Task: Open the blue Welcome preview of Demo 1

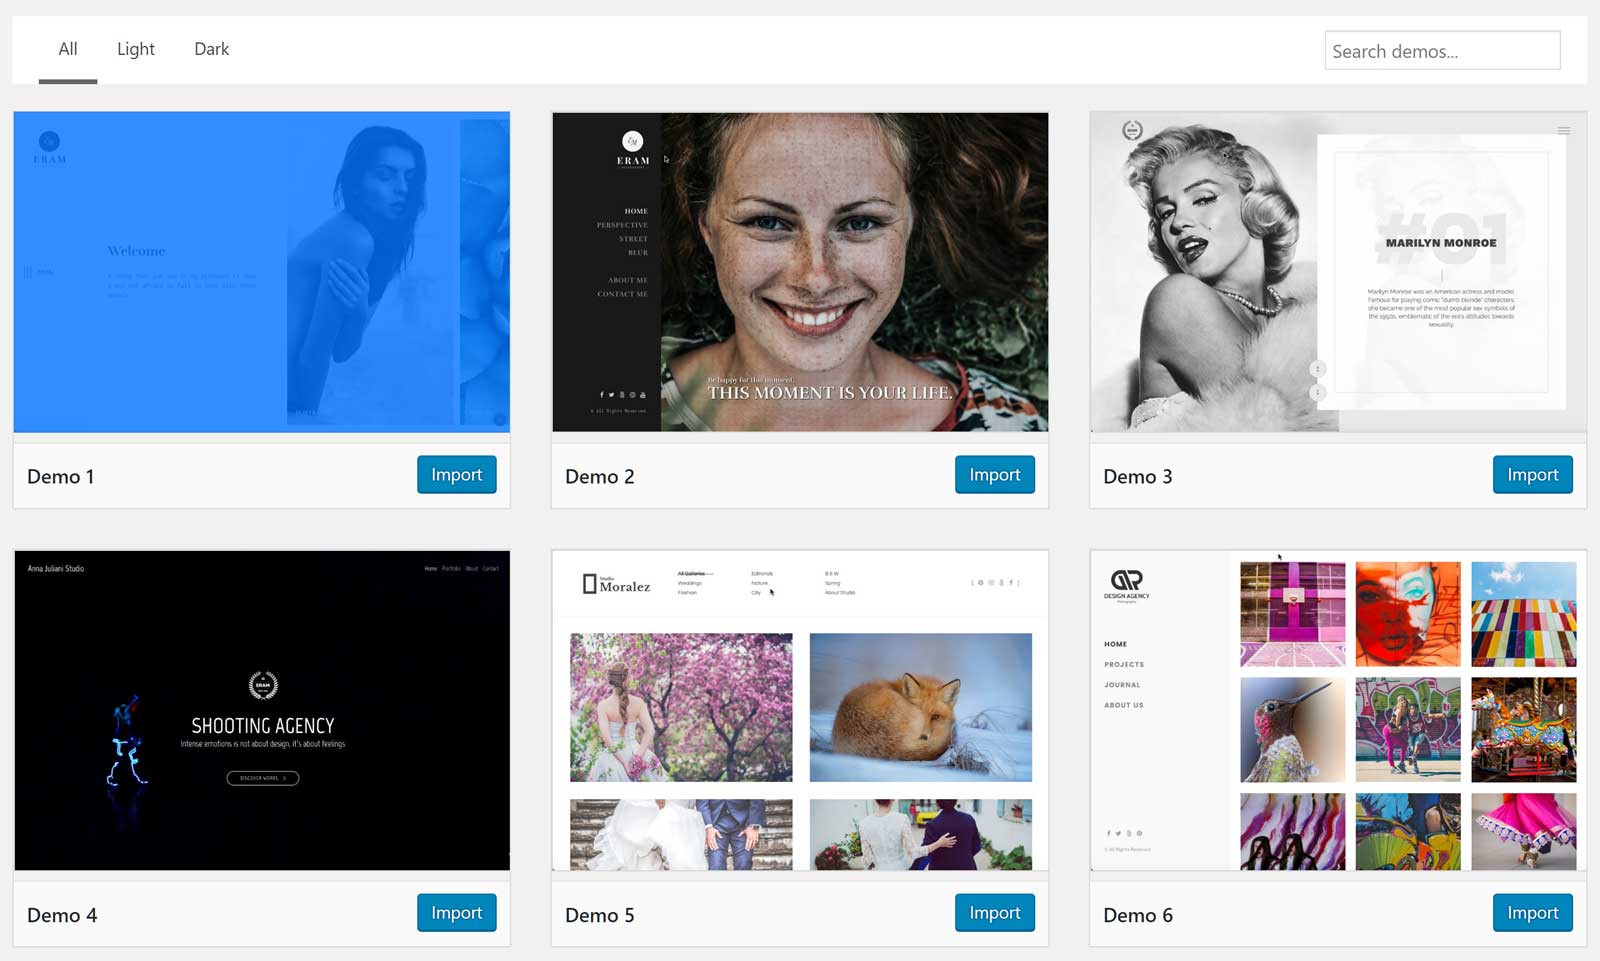Action: click(262, 272)
